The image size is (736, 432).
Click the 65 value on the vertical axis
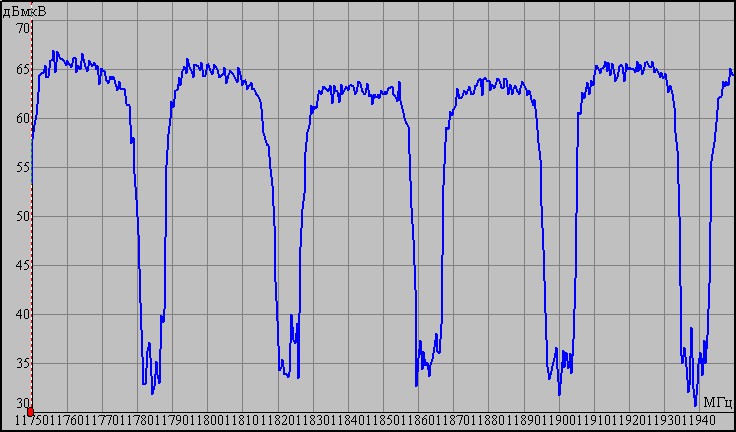pos(22,70)
